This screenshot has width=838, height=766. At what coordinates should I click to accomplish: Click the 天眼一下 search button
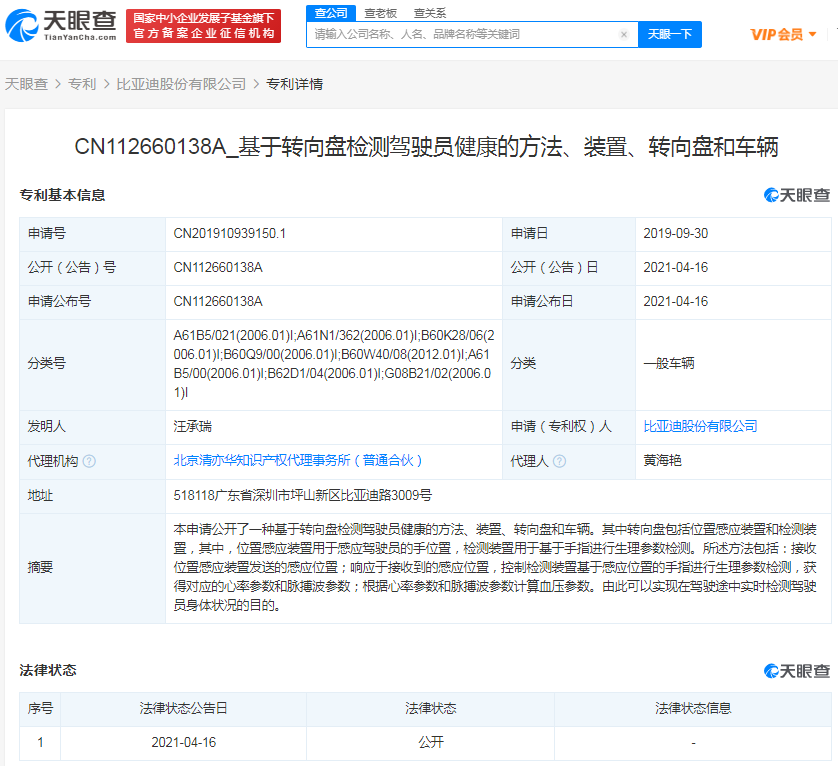(670, 35)
